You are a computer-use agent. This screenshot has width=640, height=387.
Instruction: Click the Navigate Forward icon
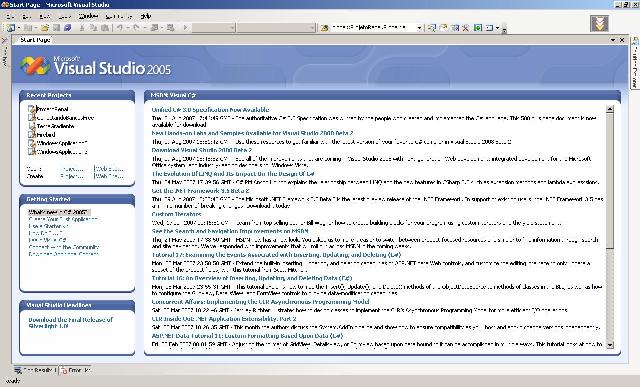171,28
